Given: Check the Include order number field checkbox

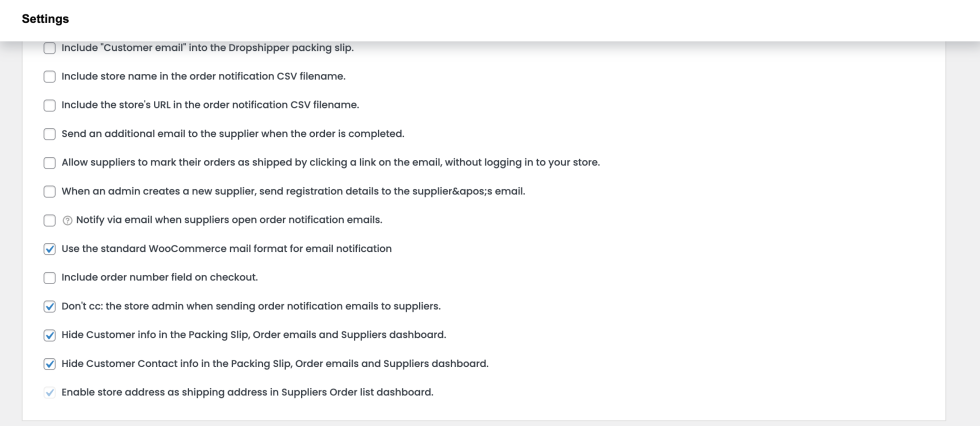Looking at the screenshot, I should point(50,277).
